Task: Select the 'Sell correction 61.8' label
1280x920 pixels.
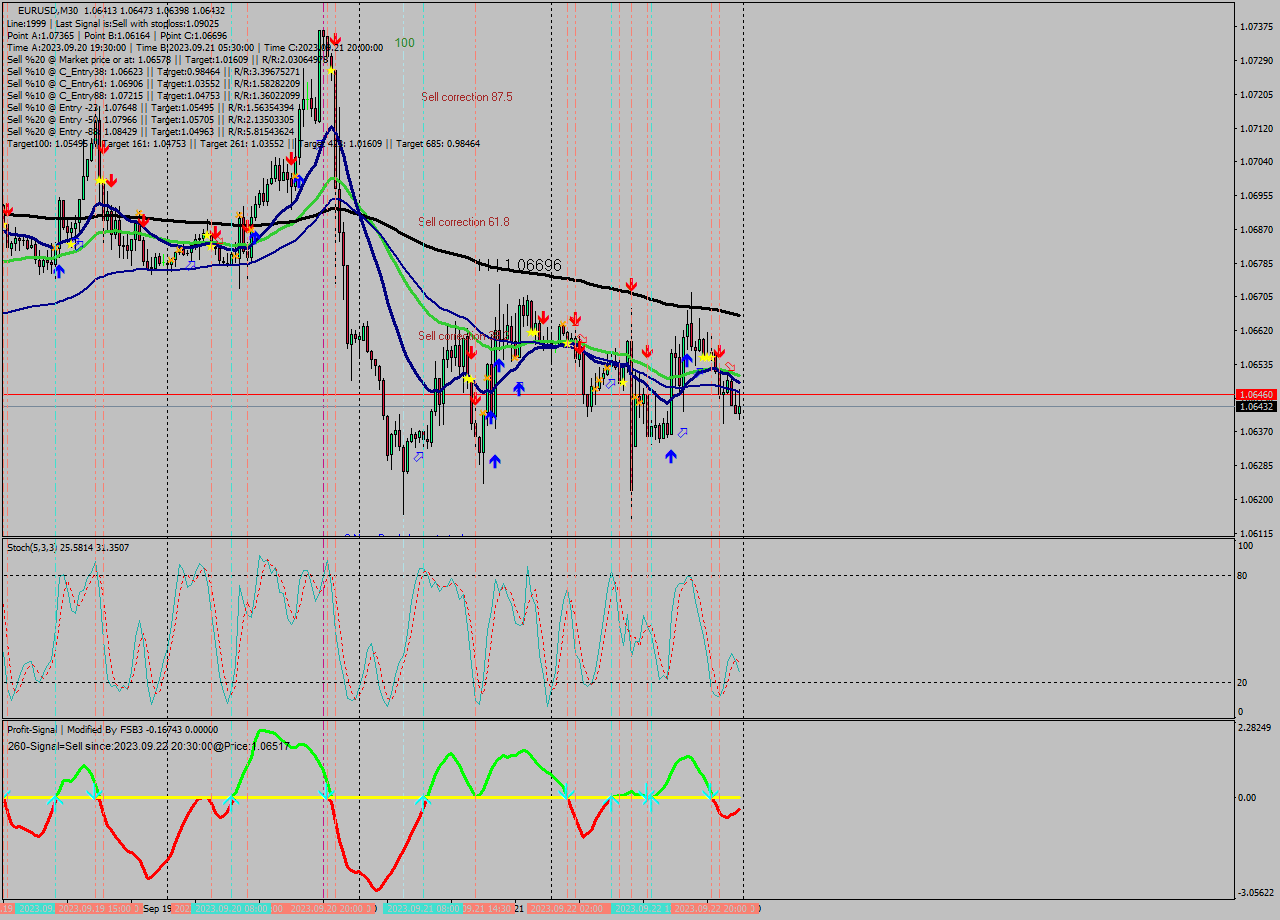Action: pyautogui.click(x=464, y=222)
